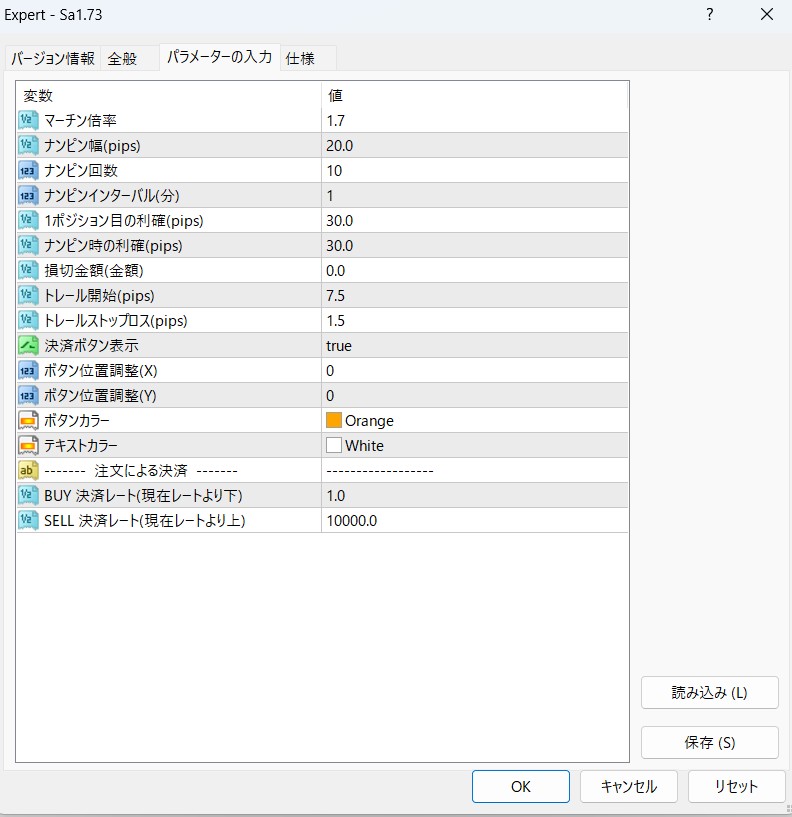Click the icon beside SELL 決済レート row
The height and width of the screenshot is (817, 792).
[28, 520]
